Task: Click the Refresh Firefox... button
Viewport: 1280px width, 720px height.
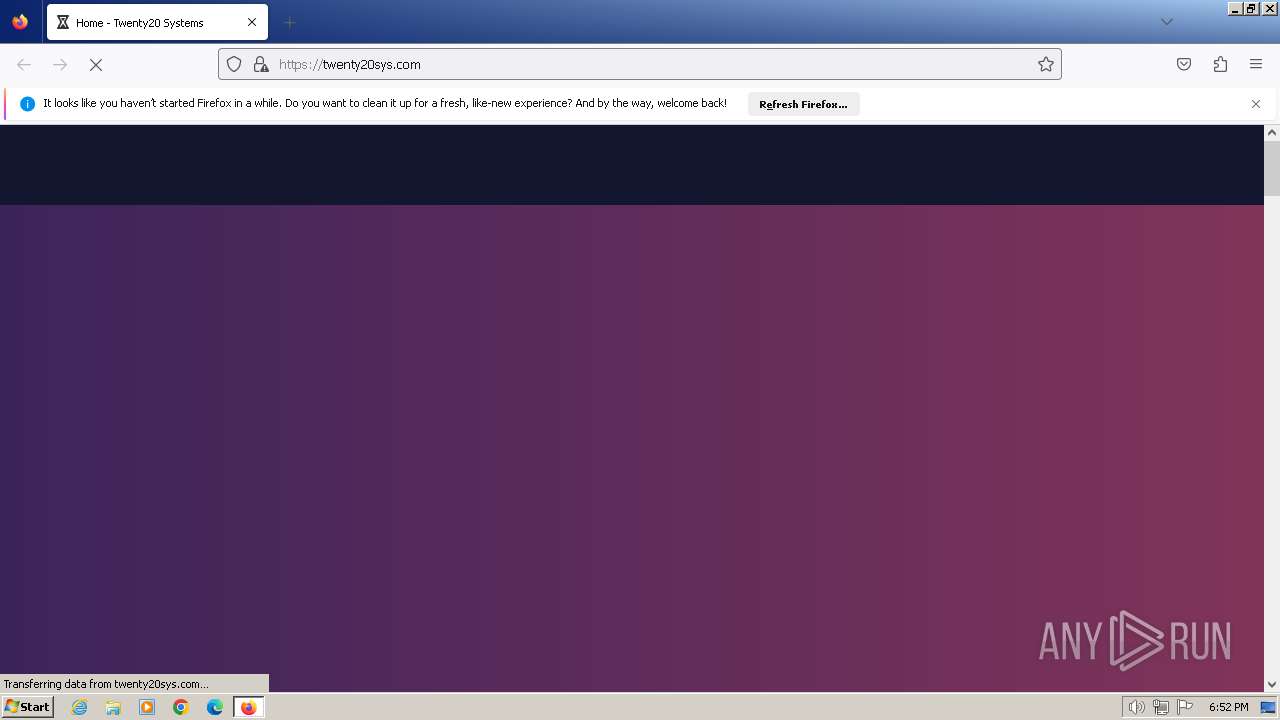Action: pyautogui.click(x=803, y=104)
